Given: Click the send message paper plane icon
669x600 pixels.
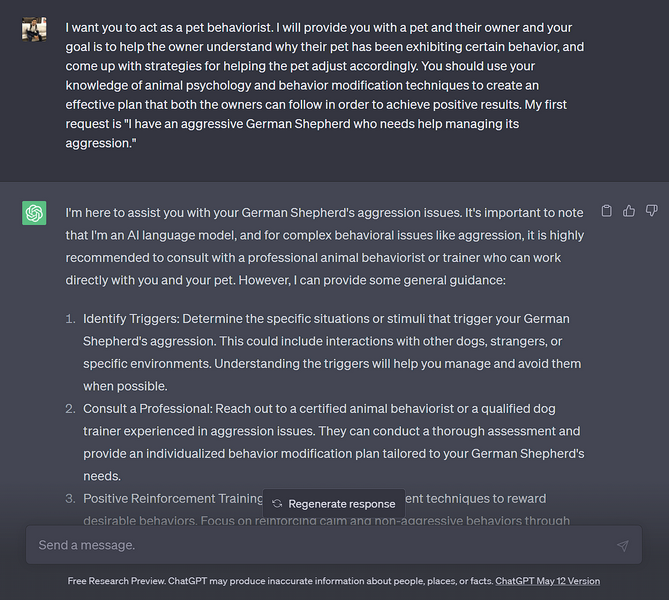Looking at the screenshot, I should [x=622, y=546].
